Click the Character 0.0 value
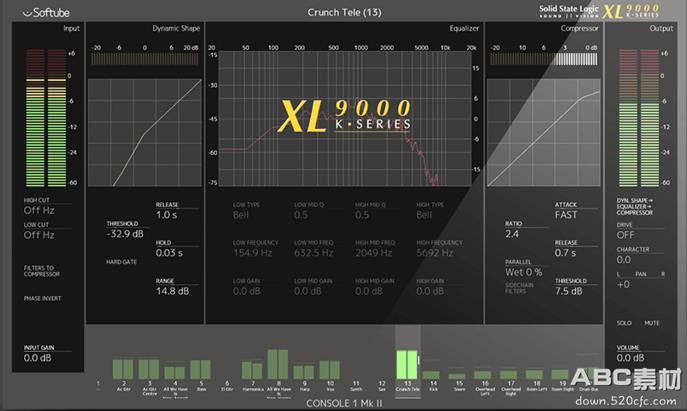 623,260
